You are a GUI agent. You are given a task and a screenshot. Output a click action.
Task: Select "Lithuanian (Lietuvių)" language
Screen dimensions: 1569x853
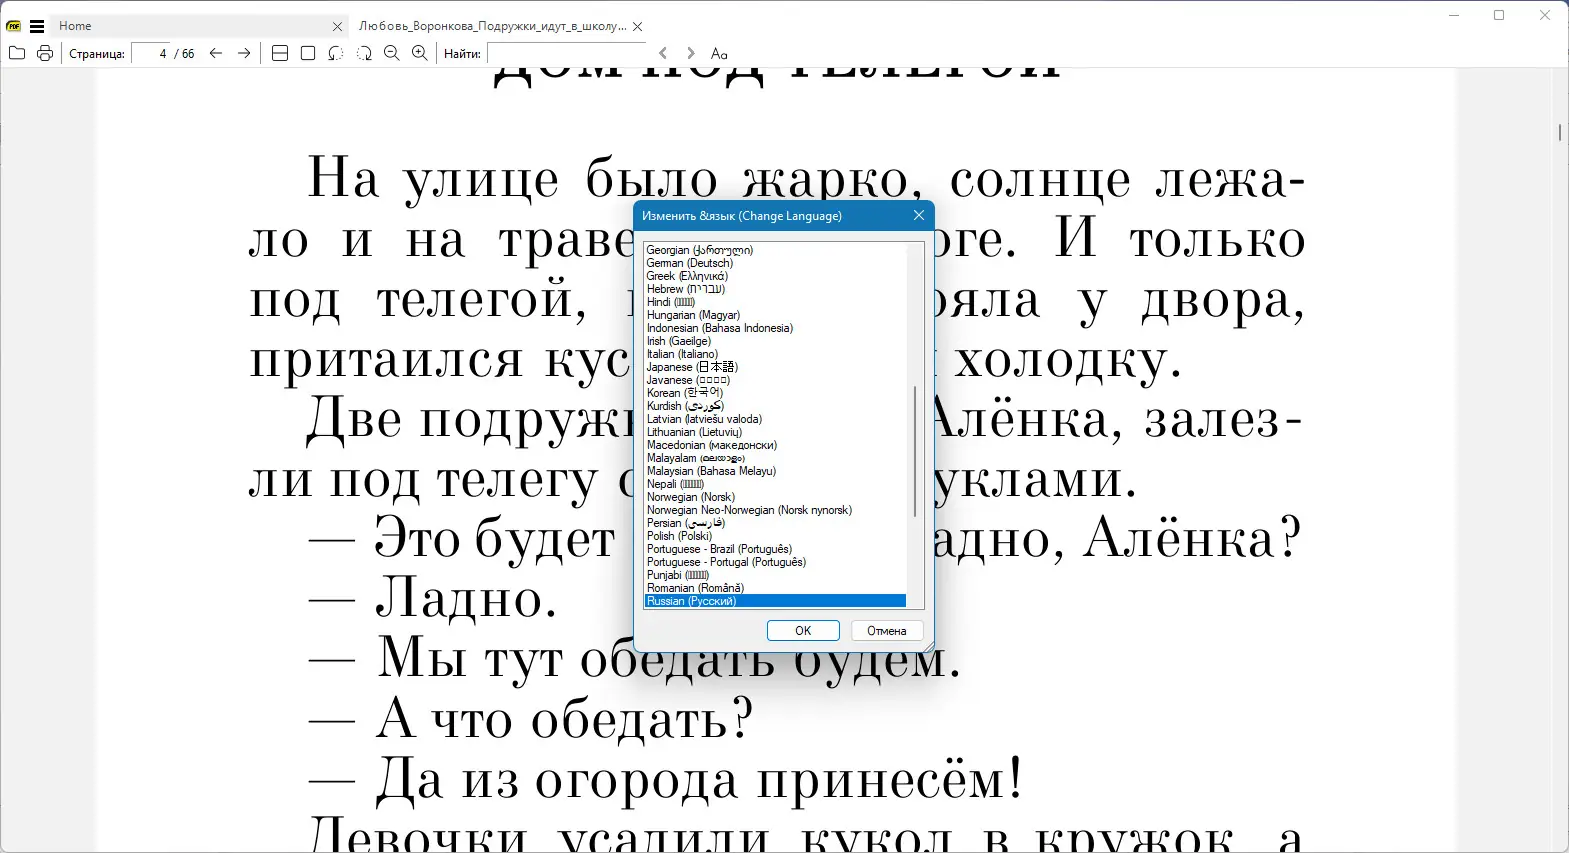[774, 432]
